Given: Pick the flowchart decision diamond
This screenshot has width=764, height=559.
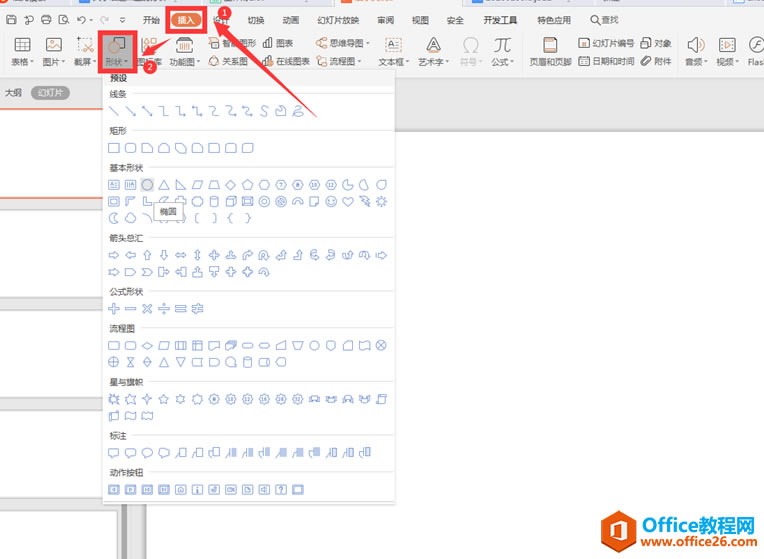Looking at the screenshot, I should pos(147,346).
